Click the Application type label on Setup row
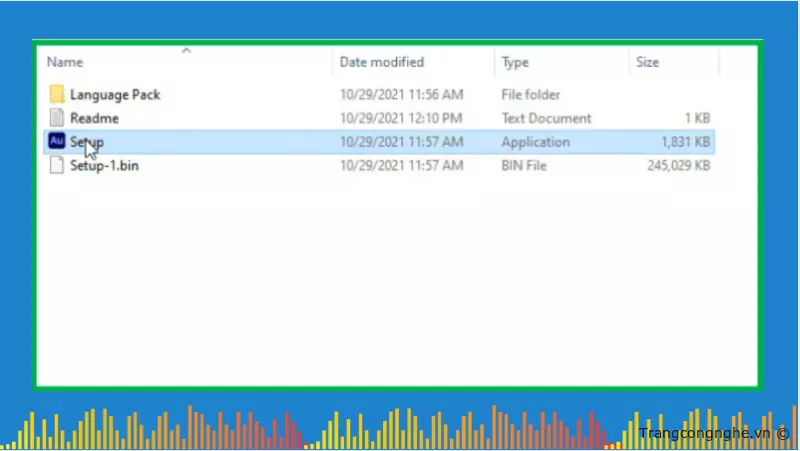Image resolution: width=800 pixels, height=451 pixels. coord(535,142)
